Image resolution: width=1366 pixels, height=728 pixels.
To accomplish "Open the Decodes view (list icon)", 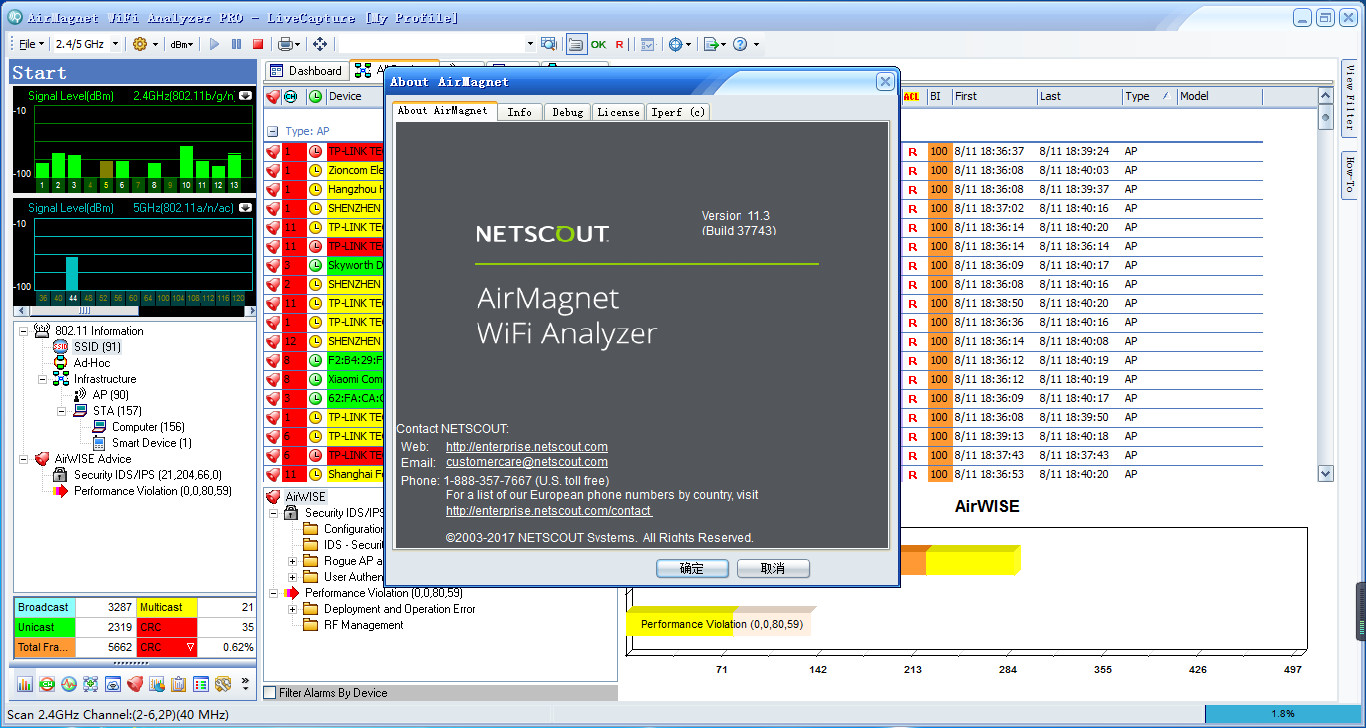I will [201, 684].
